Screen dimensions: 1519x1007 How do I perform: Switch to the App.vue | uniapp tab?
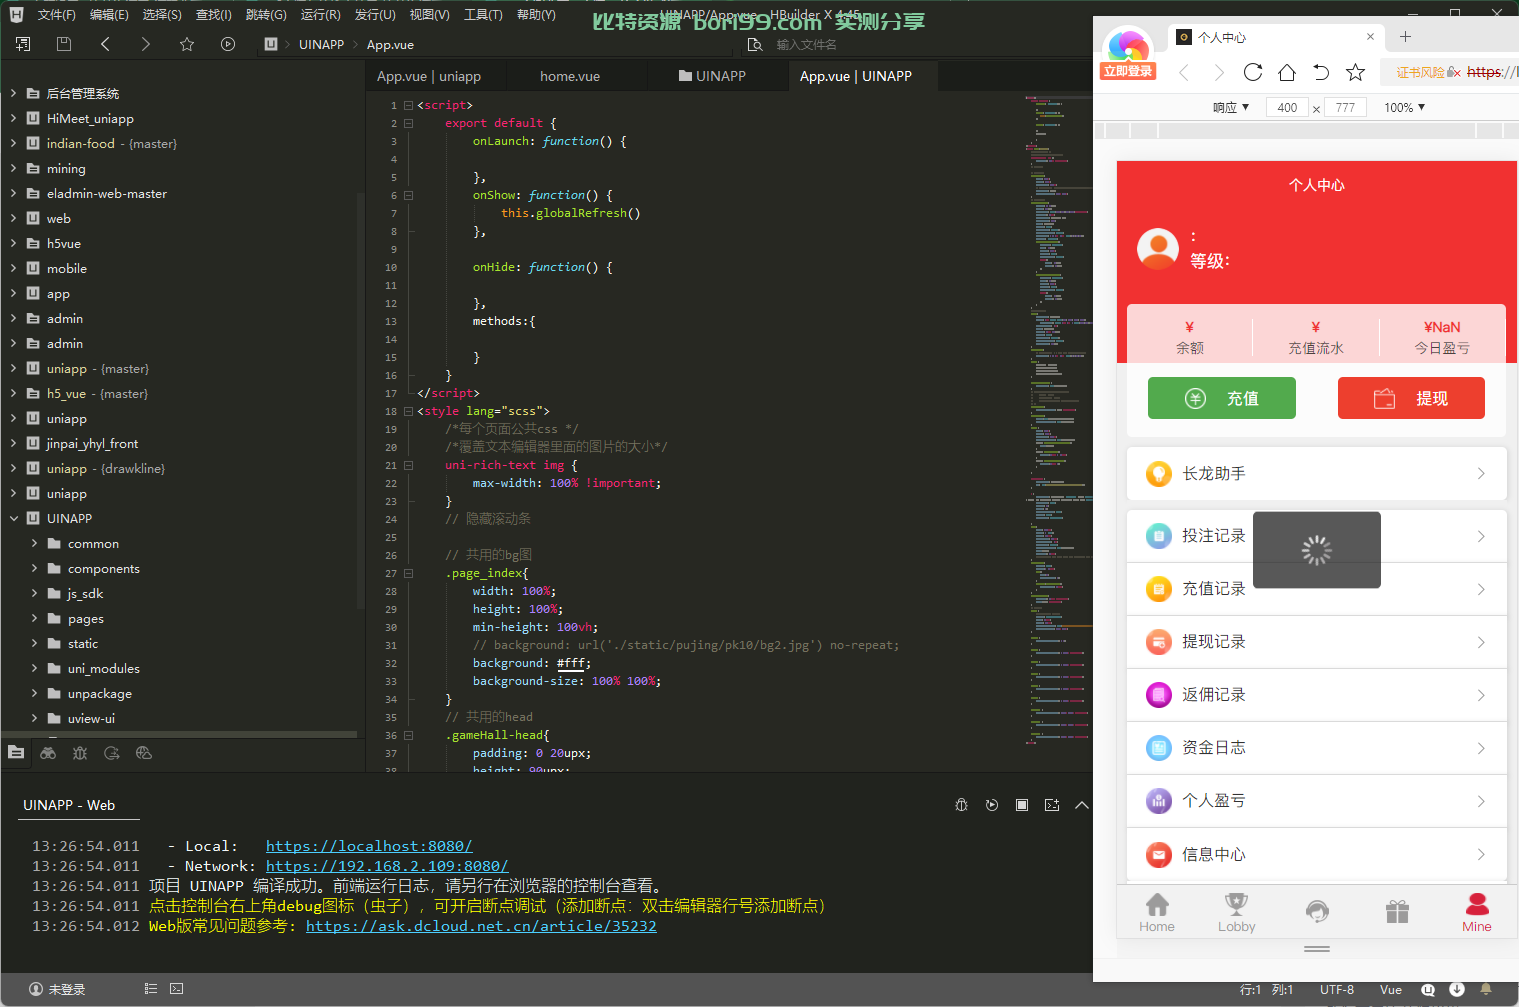pos(429,76)
